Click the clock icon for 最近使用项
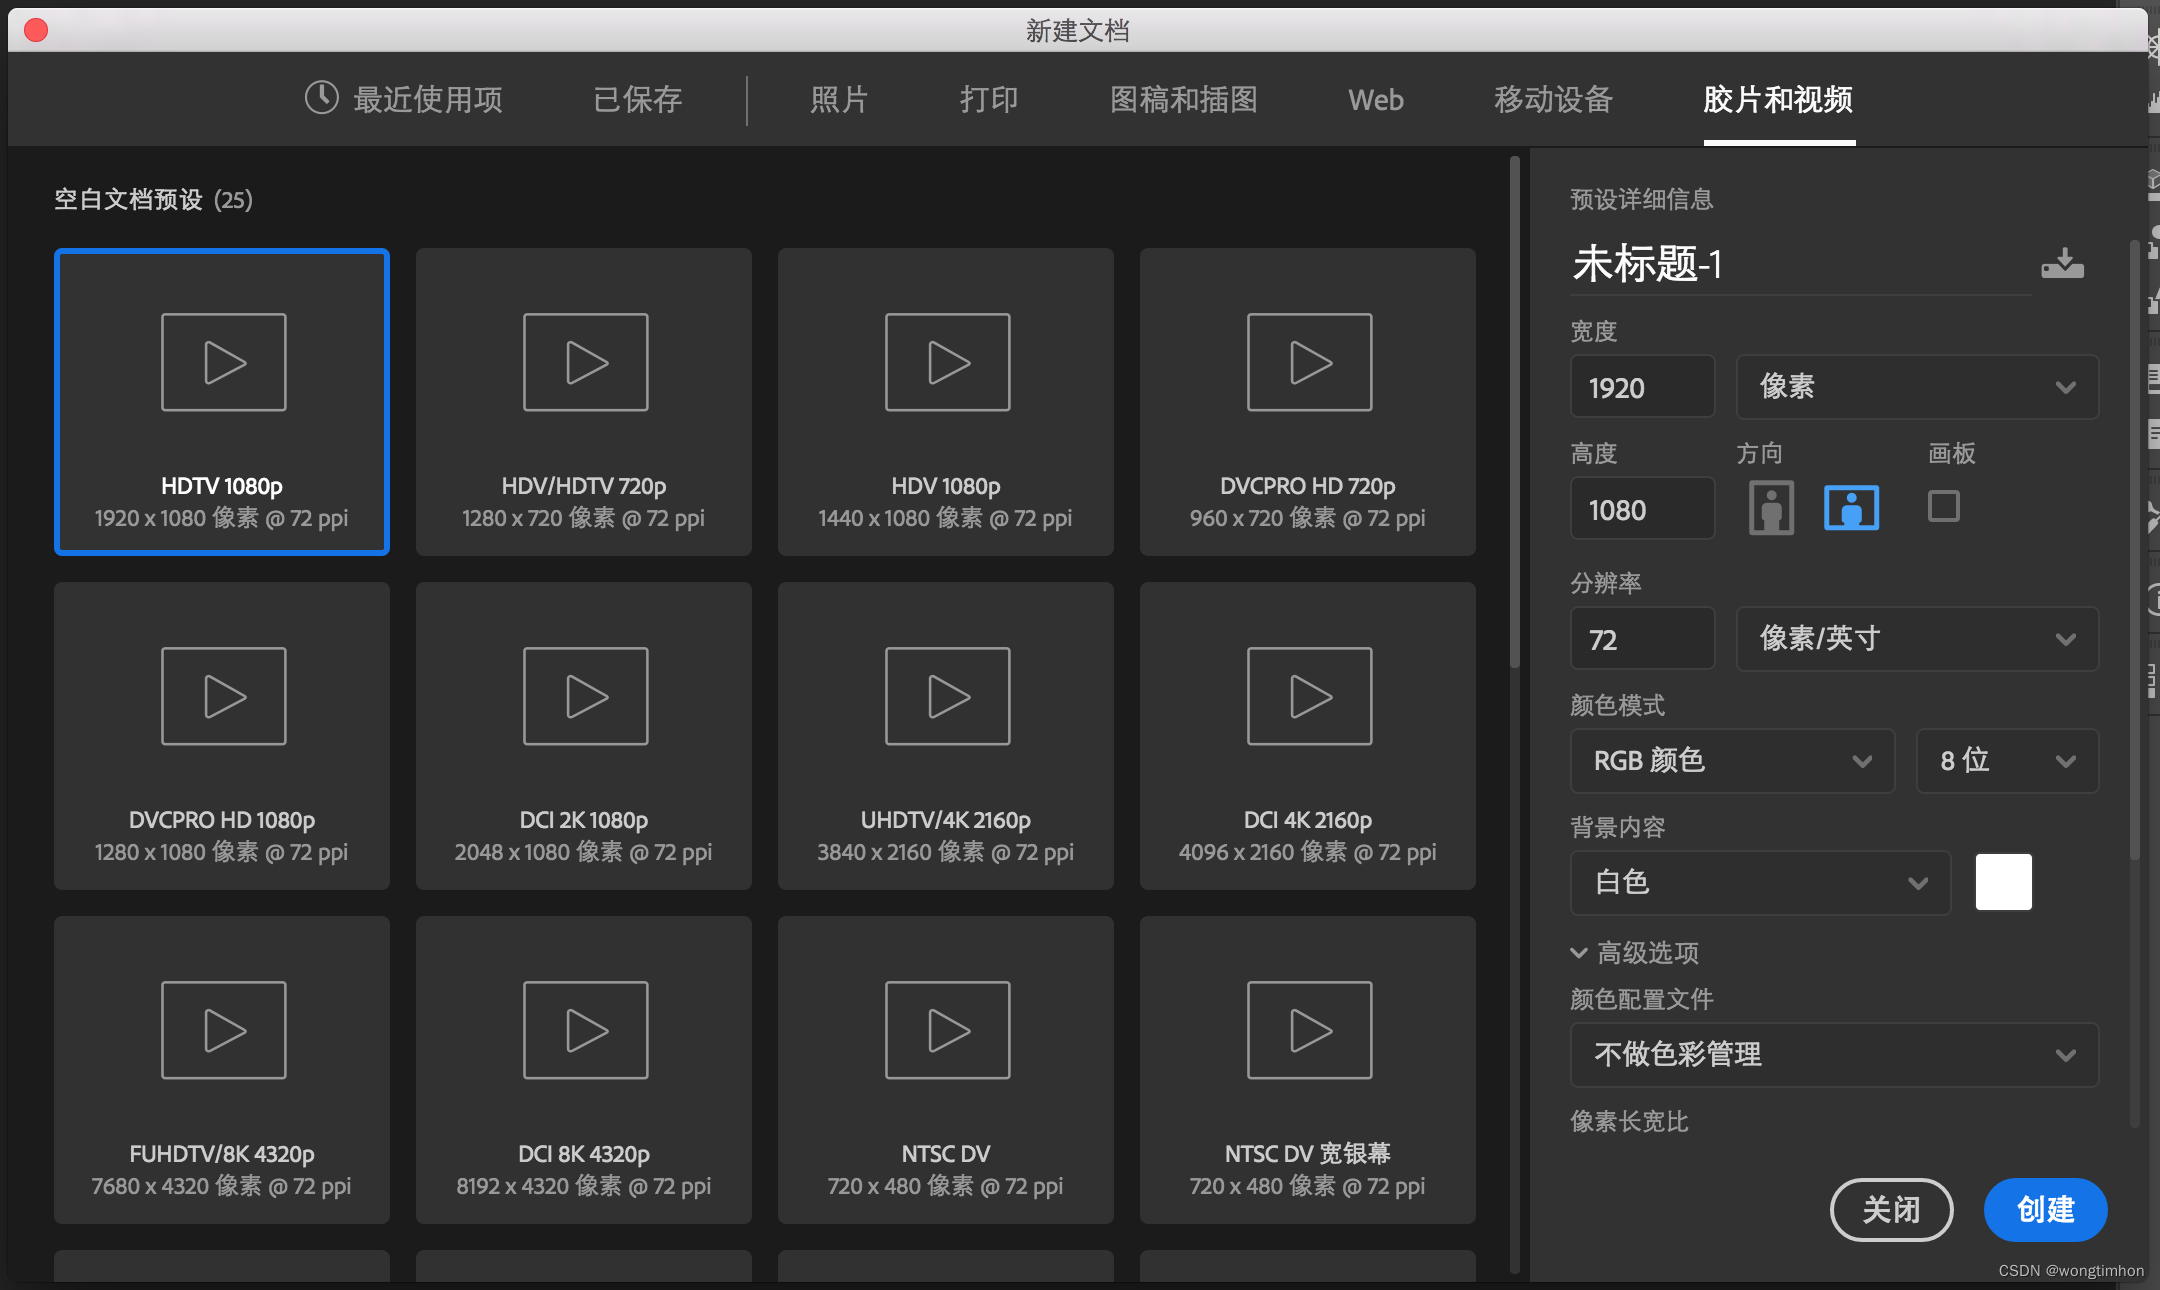 322,98
